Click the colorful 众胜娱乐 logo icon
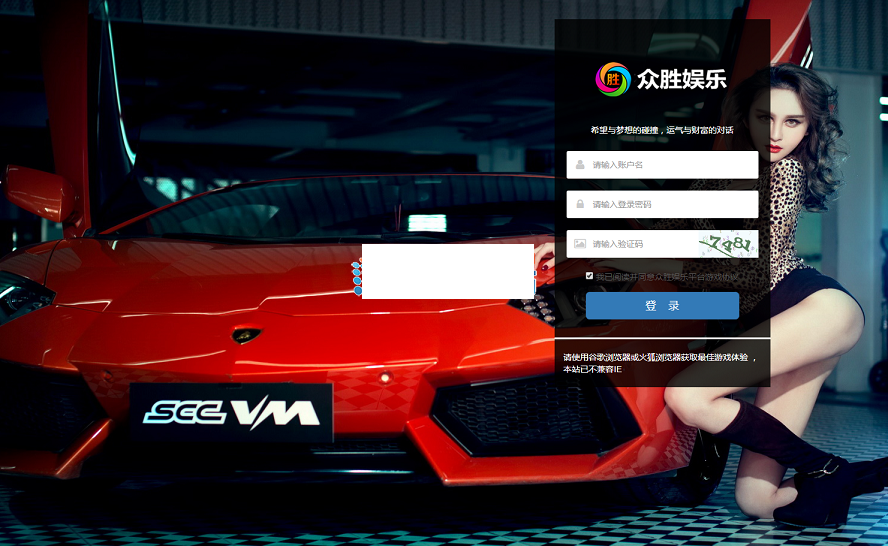 [613, 80]
